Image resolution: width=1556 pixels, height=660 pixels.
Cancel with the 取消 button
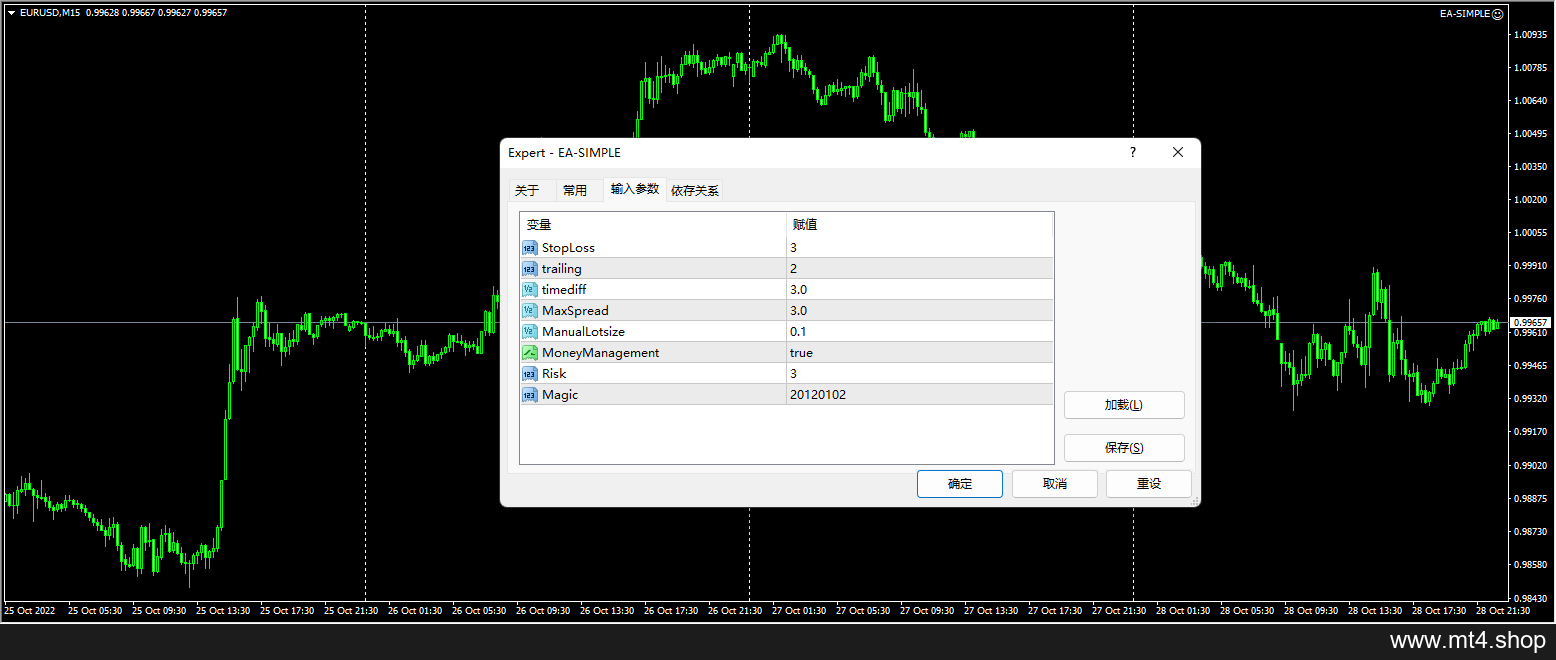pos(1055,484)
